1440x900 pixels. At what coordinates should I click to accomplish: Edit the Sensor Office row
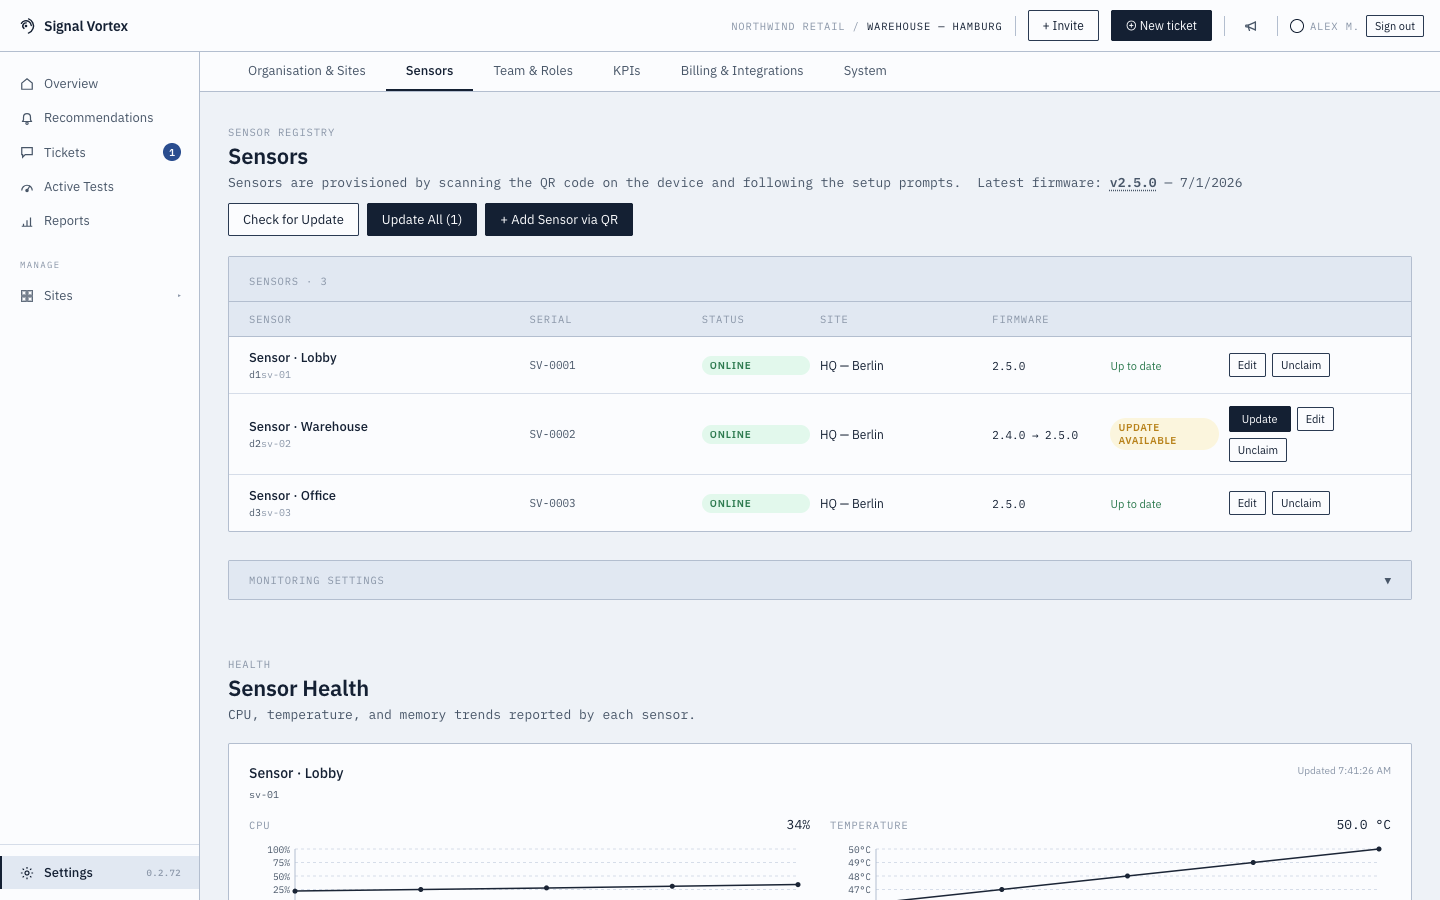click(1247, 503)
